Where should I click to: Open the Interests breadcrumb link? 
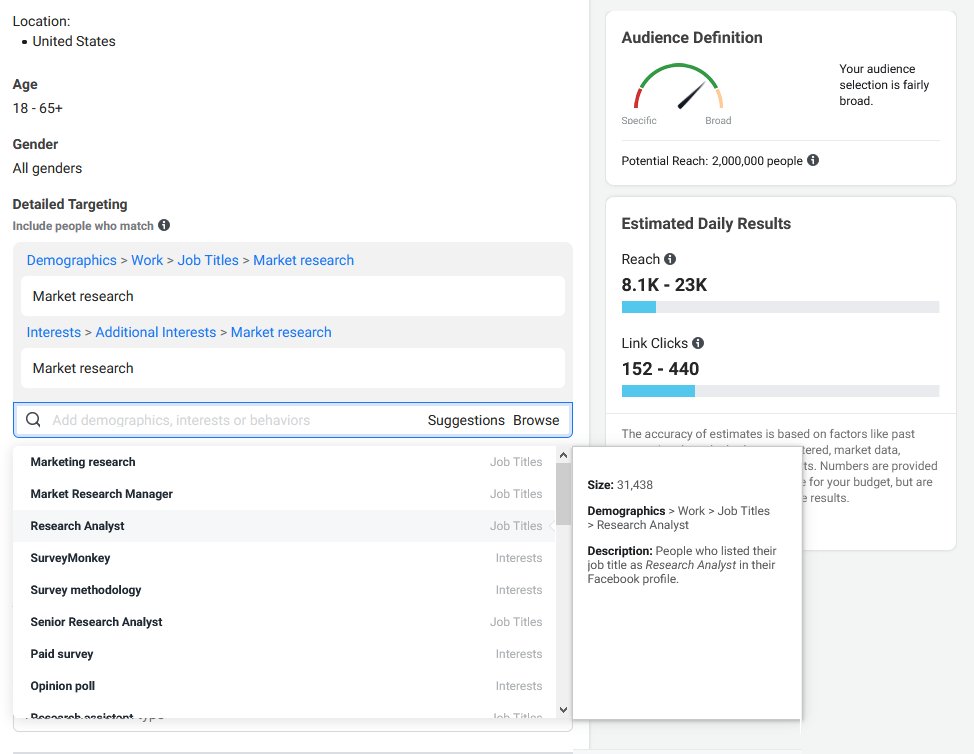[x=53, y=332]
